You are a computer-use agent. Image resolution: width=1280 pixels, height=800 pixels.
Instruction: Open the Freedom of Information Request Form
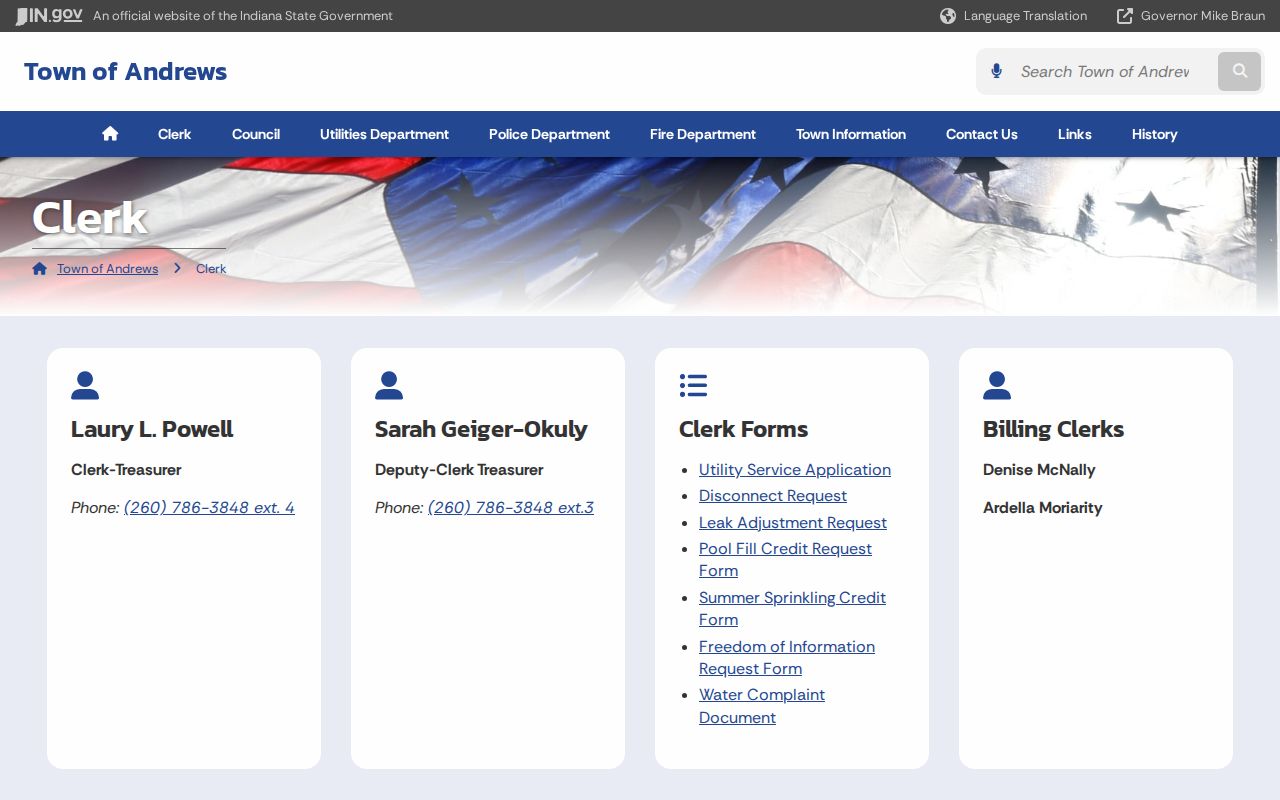pyautogui.click(x=787, y=658)
